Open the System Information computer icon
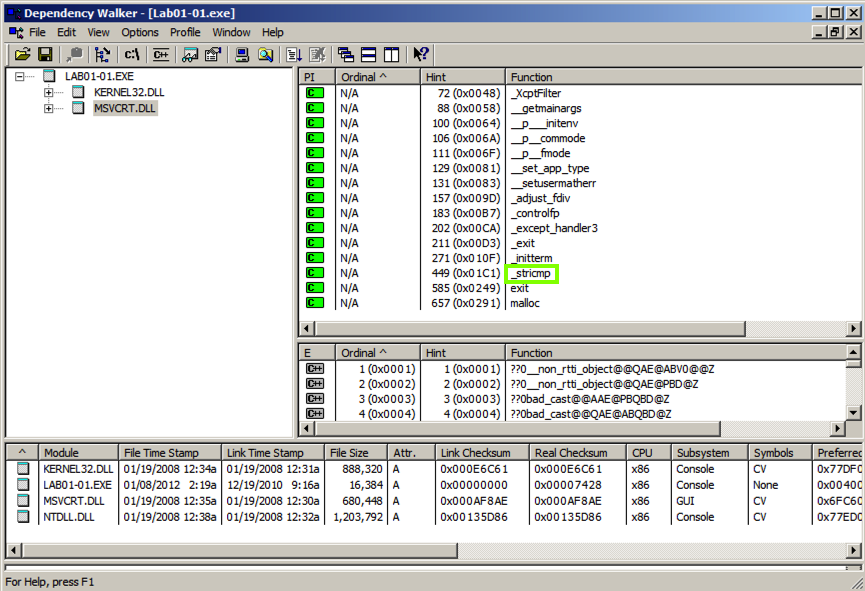This screenshot has width=865, height=591. tap(243, 54)
